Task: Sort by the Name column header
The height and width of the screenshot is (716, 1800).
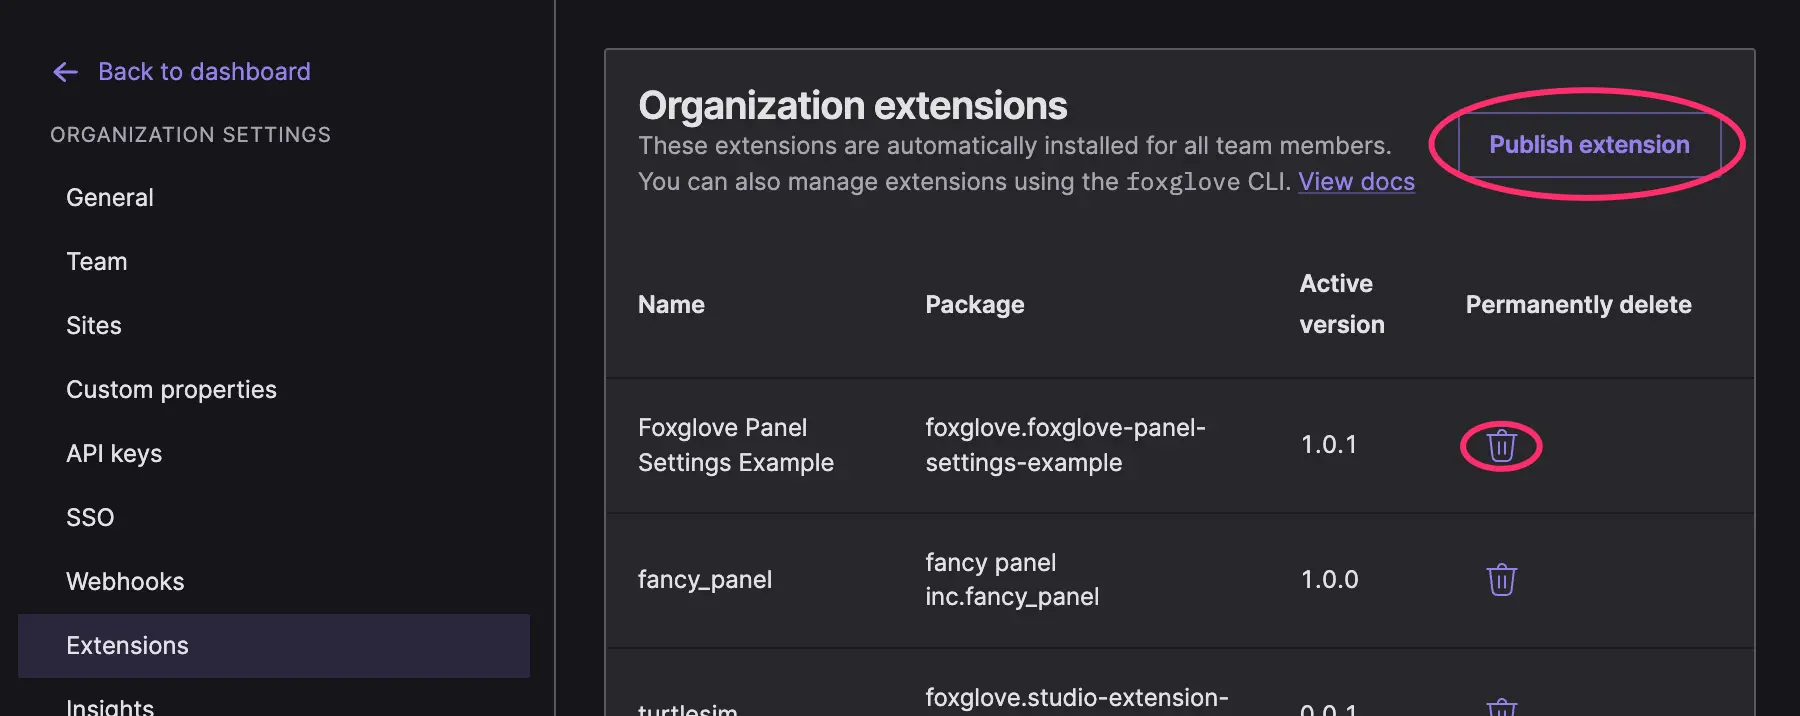Action: tap(671, 304)
